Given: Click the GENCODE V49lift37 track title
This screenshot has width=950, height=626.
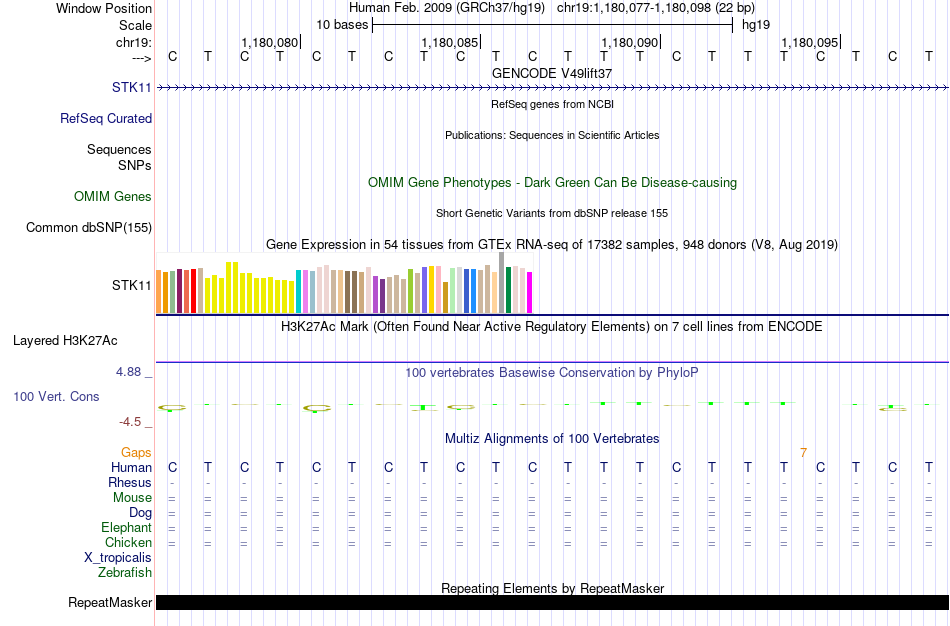Looking at the screenshot, I should [552, 73].
